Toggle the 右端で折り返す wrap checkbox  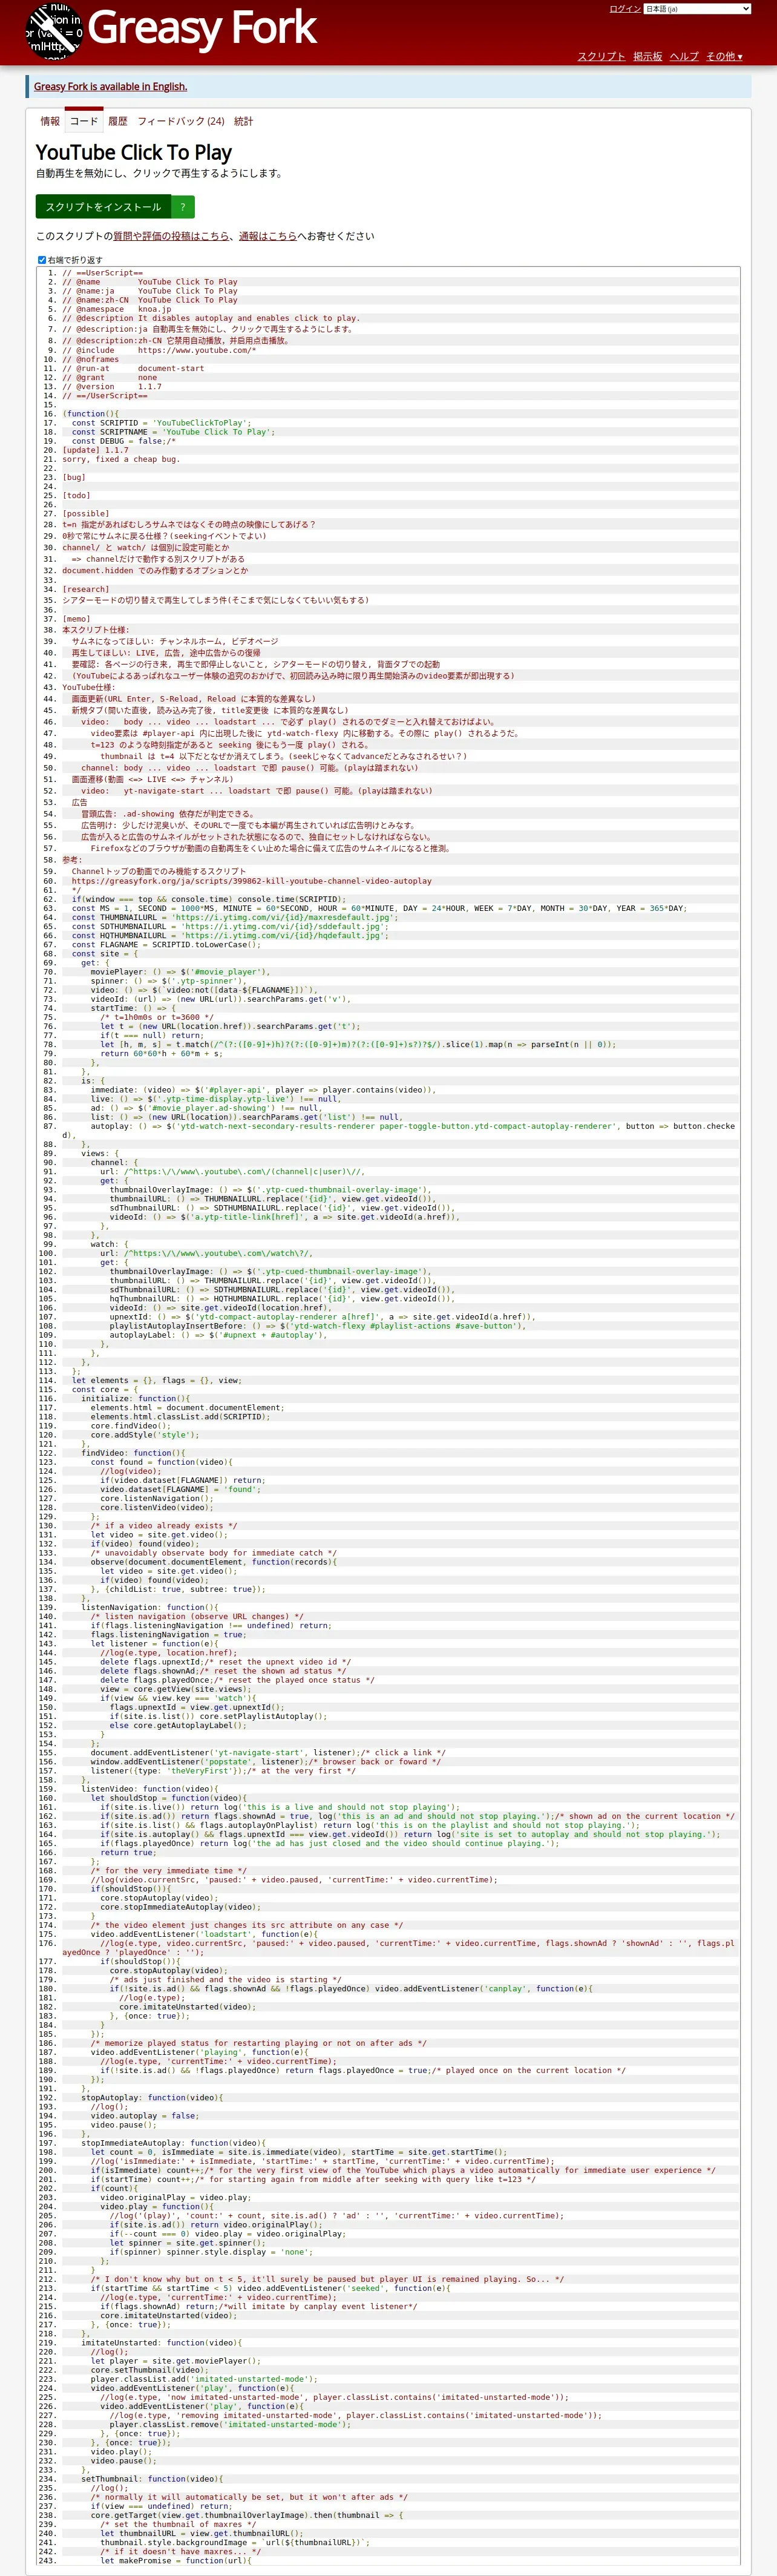[42, 260]
